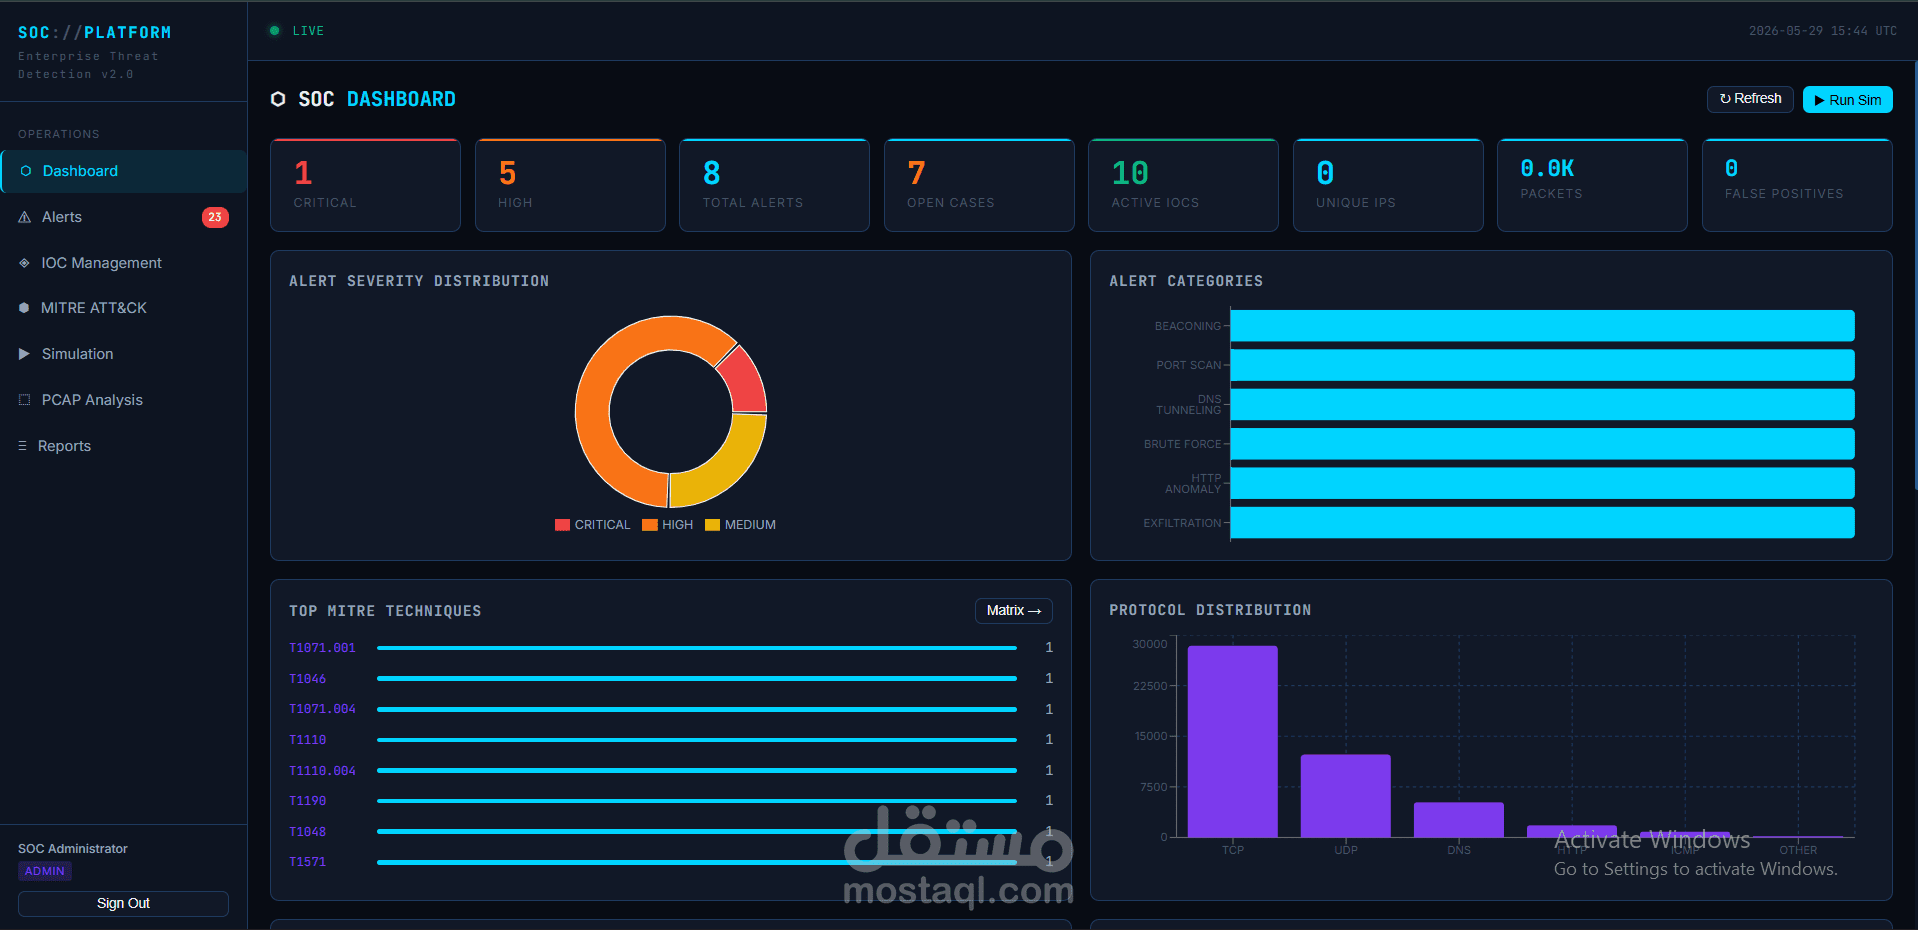This screenshot has width=1918, height=930.
Task: Click the PCAP Analysis square icon
Action: (x=24, y=400)
